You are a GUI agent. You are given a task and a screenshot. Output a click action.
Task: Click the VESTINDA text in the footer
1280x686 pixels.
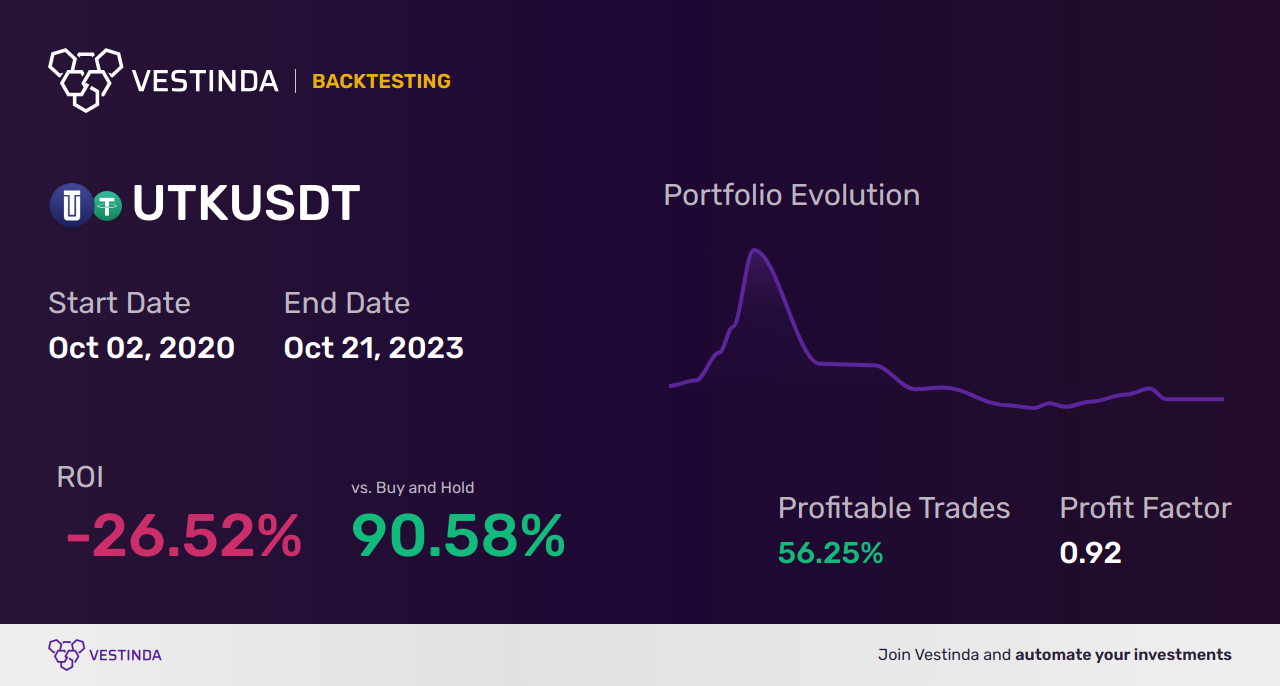coord(125,656)
